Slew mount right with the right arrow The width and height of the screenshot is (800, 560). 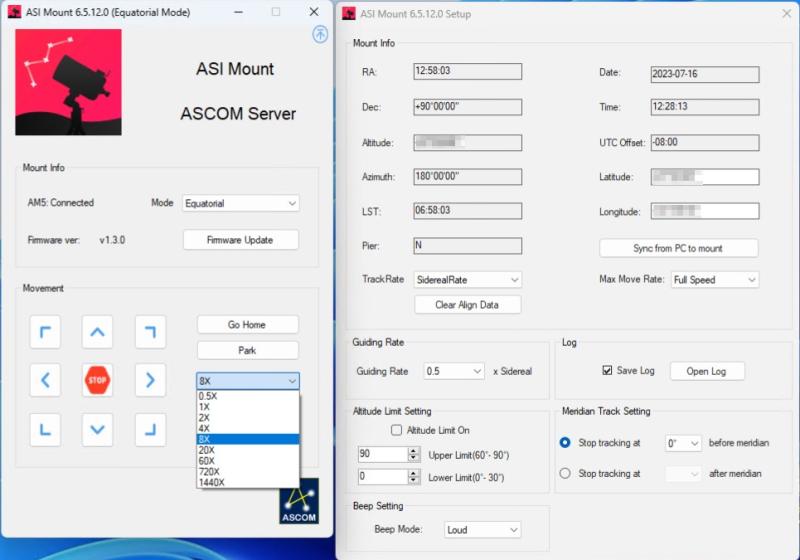coord(150,380)
